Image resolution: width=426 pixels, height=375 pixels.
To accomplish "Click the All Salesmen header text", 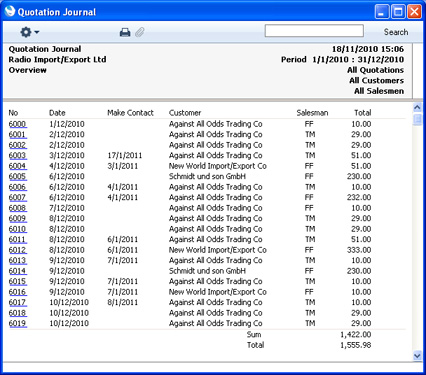I will [x=379, y=91].
